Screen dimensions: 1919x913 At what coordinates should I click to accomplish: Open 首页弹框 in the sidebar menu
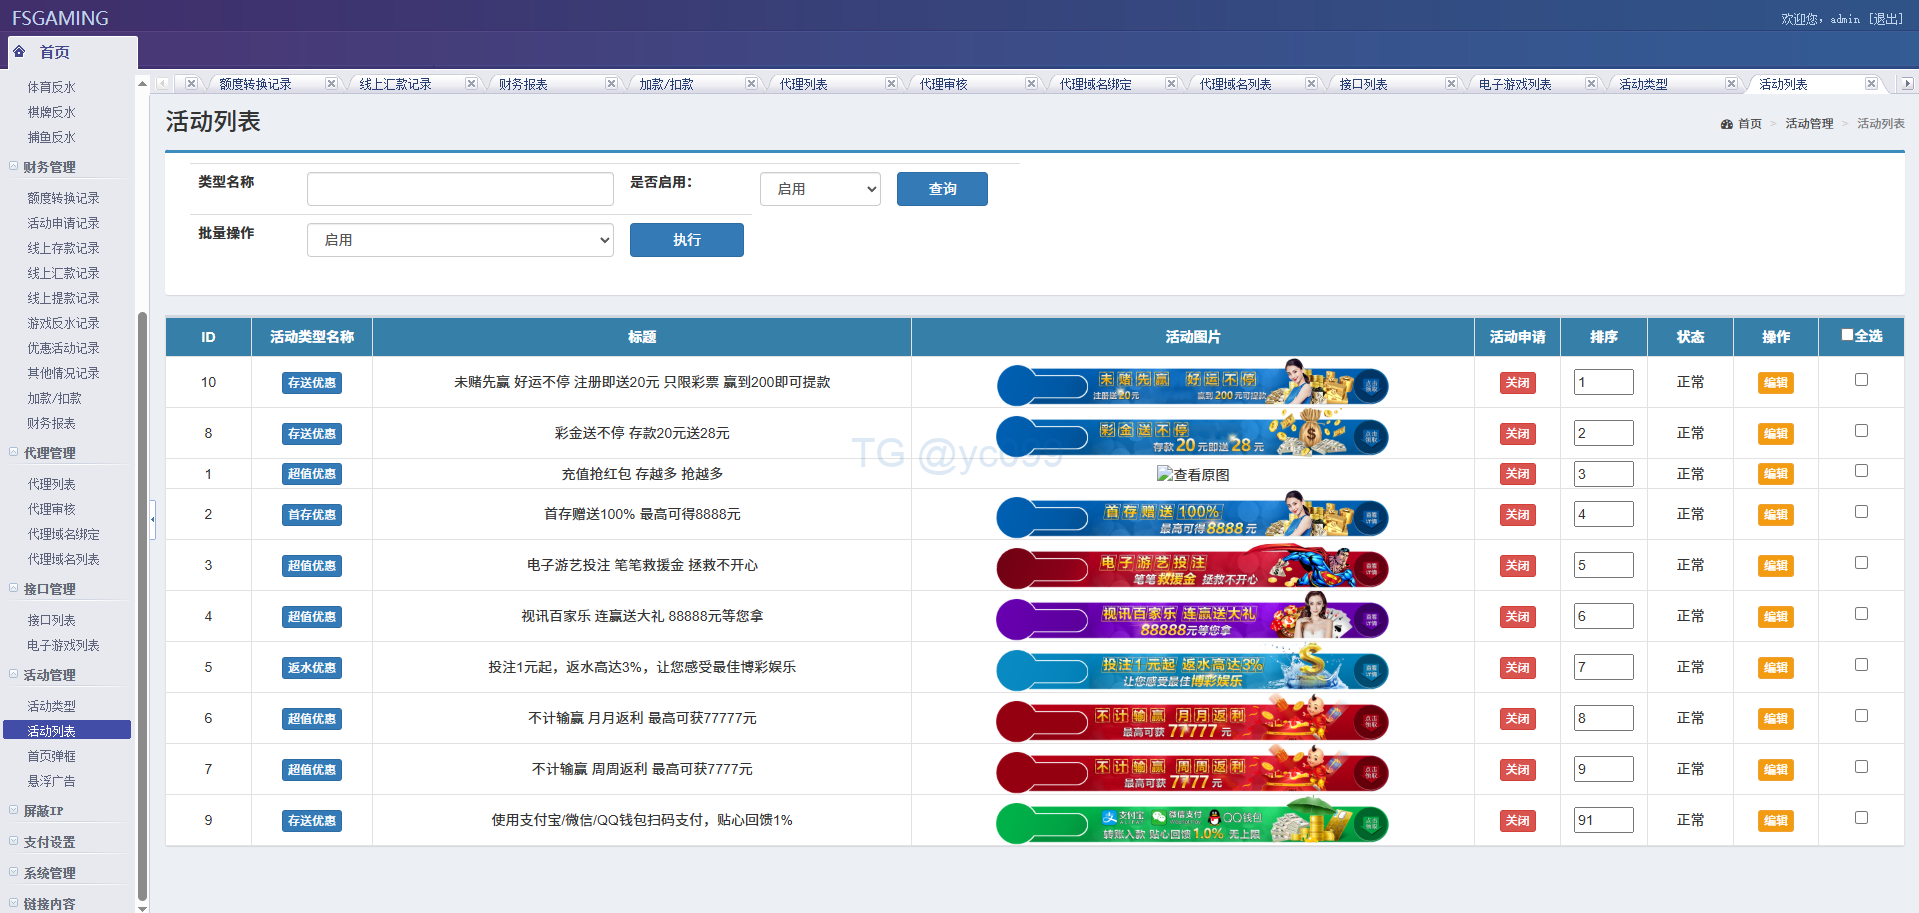click(x=52, y=756)
